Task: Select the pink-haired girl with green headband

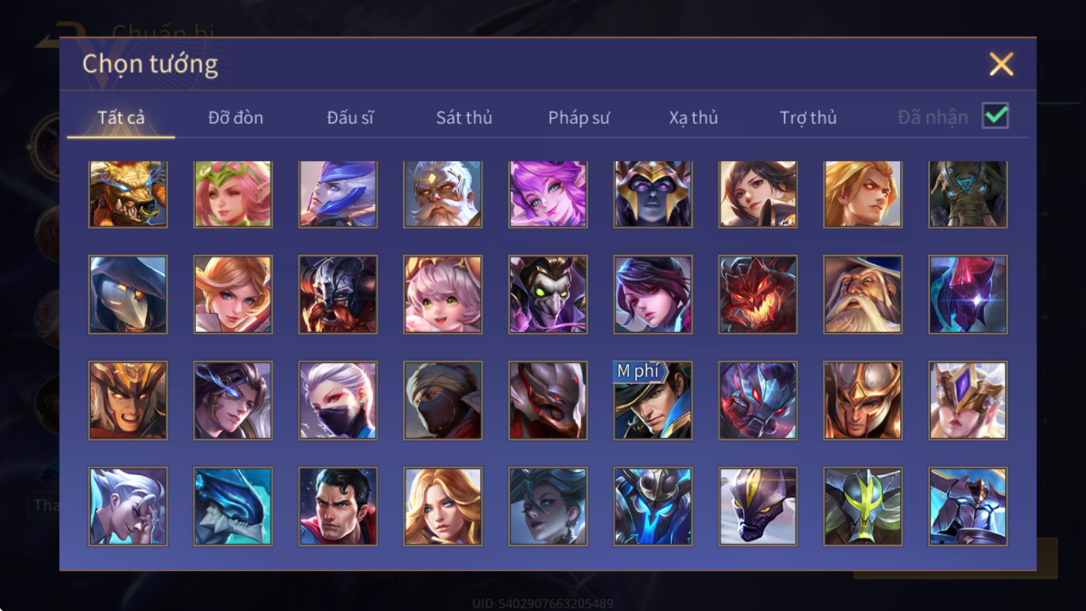Action: 233,194
